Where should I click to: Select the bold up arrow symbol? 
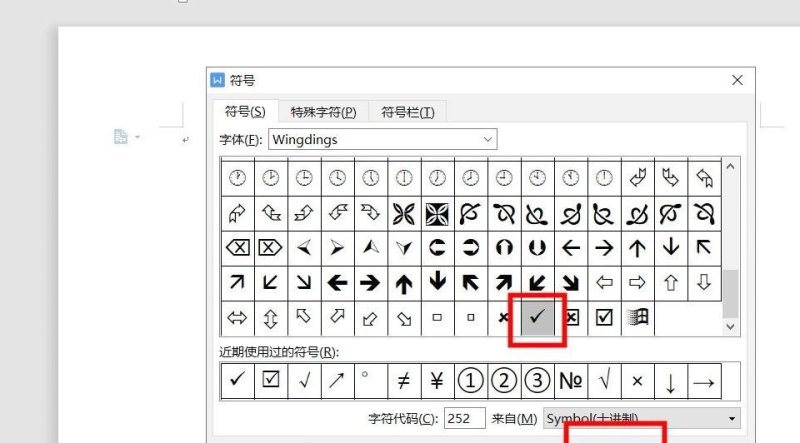pyautogui.click(x=404, y=282)
